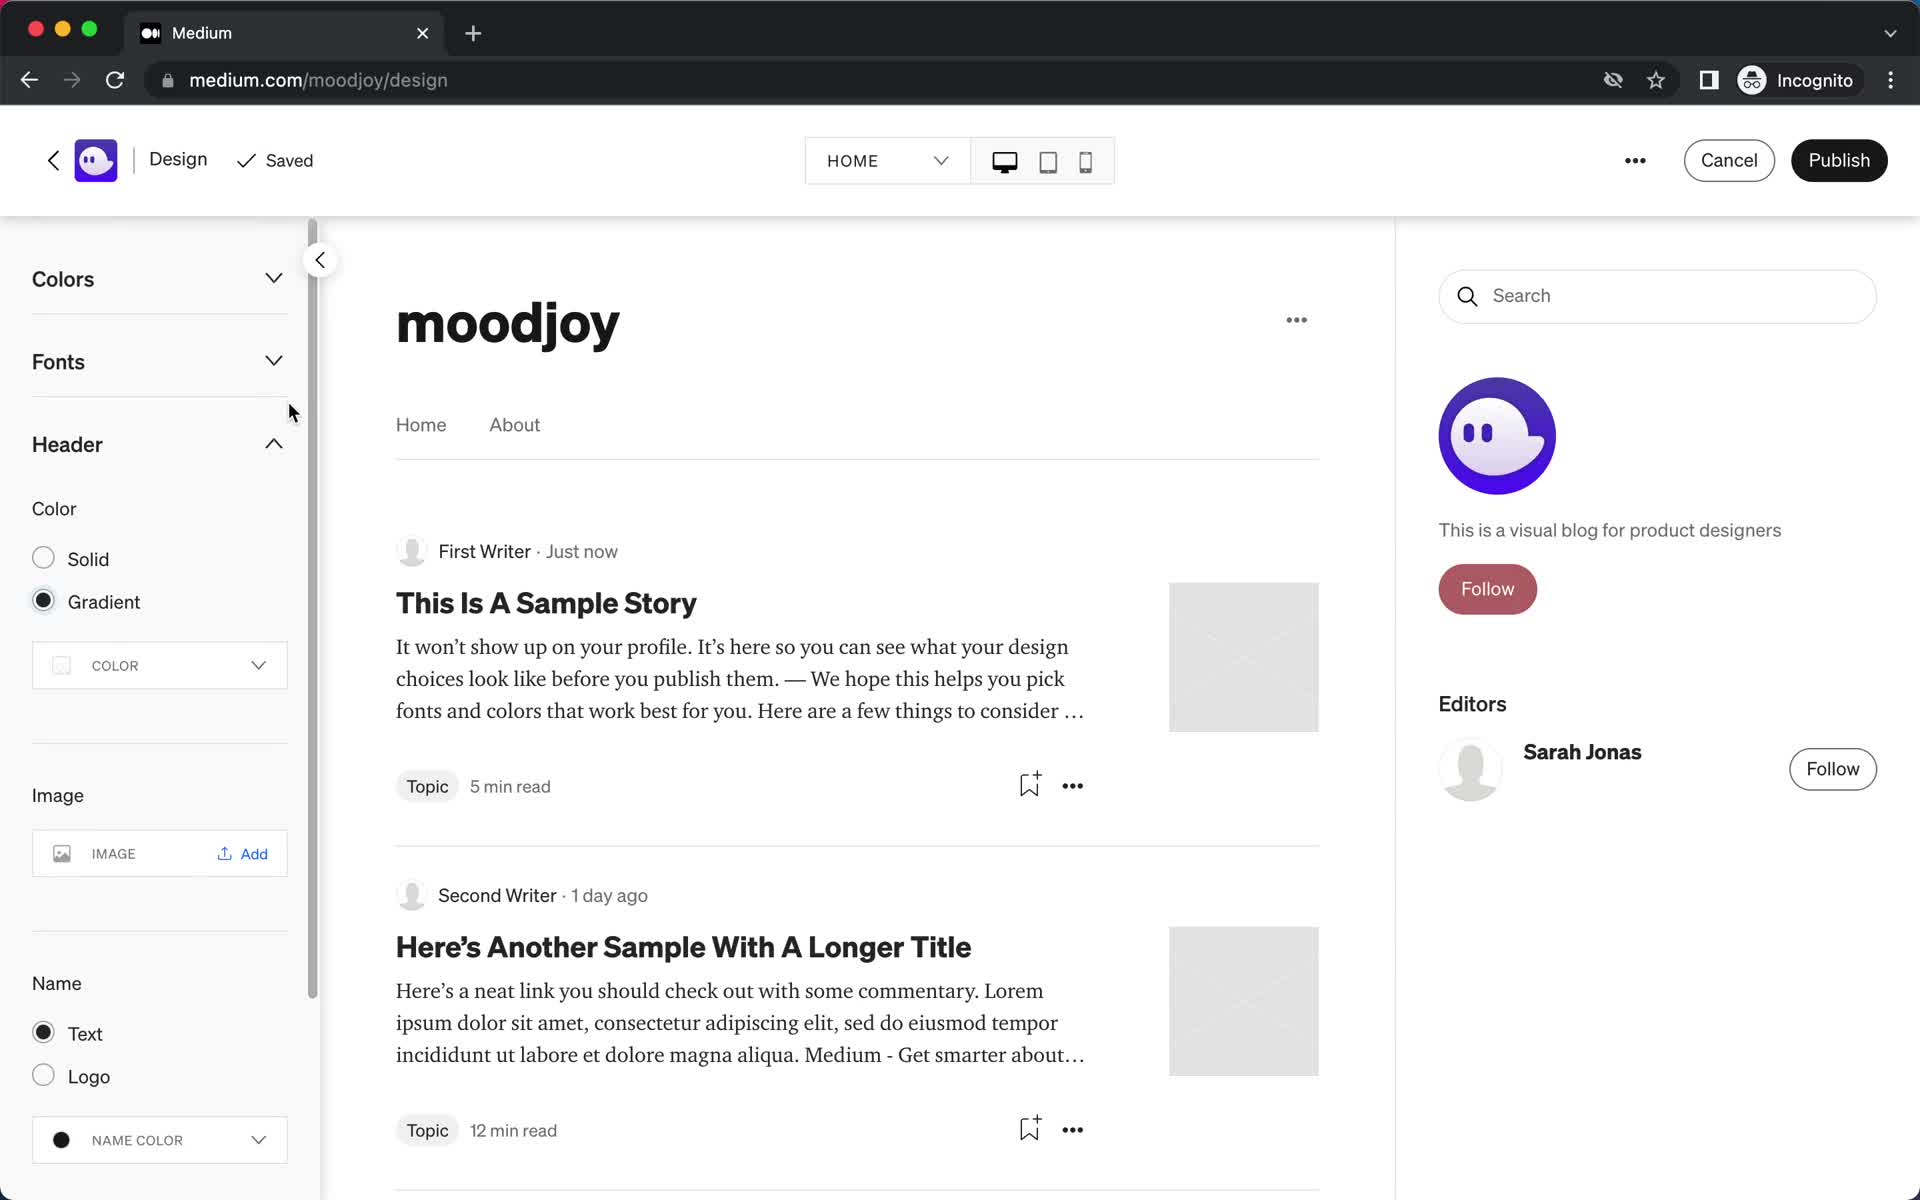Image resolution: width=1920 pixels, height=1200 pixels.
Task: Click the About navigation tab
Action: [x=516, y=424]
